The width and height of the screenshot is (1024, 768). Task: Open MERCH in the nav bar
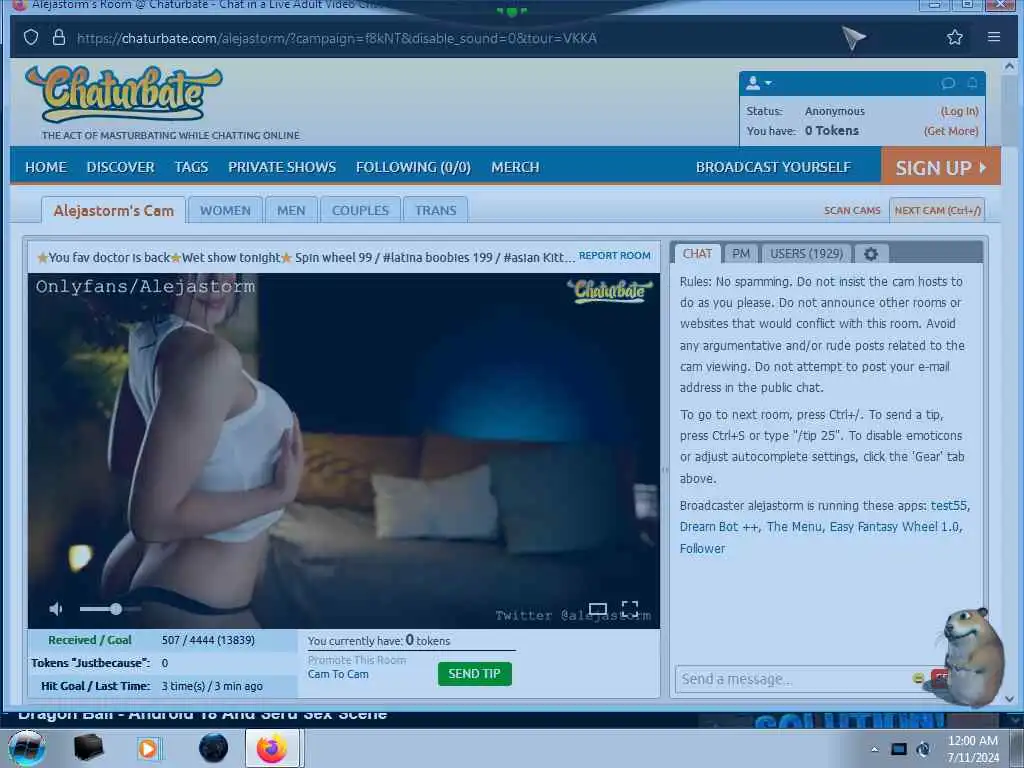point(515,167)
